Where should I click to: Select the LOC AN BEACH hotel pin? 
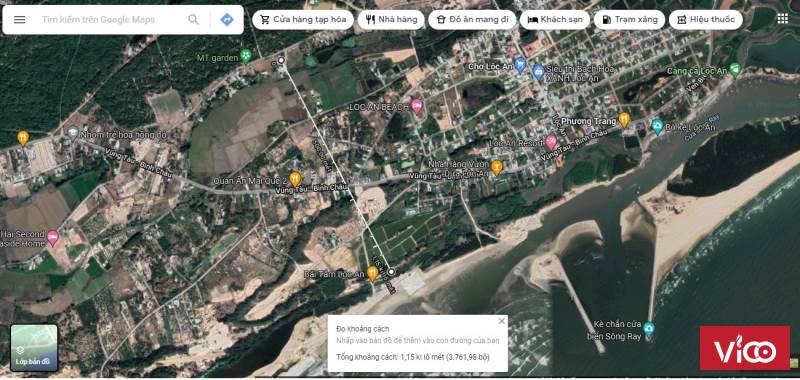[x=417, y=106]
